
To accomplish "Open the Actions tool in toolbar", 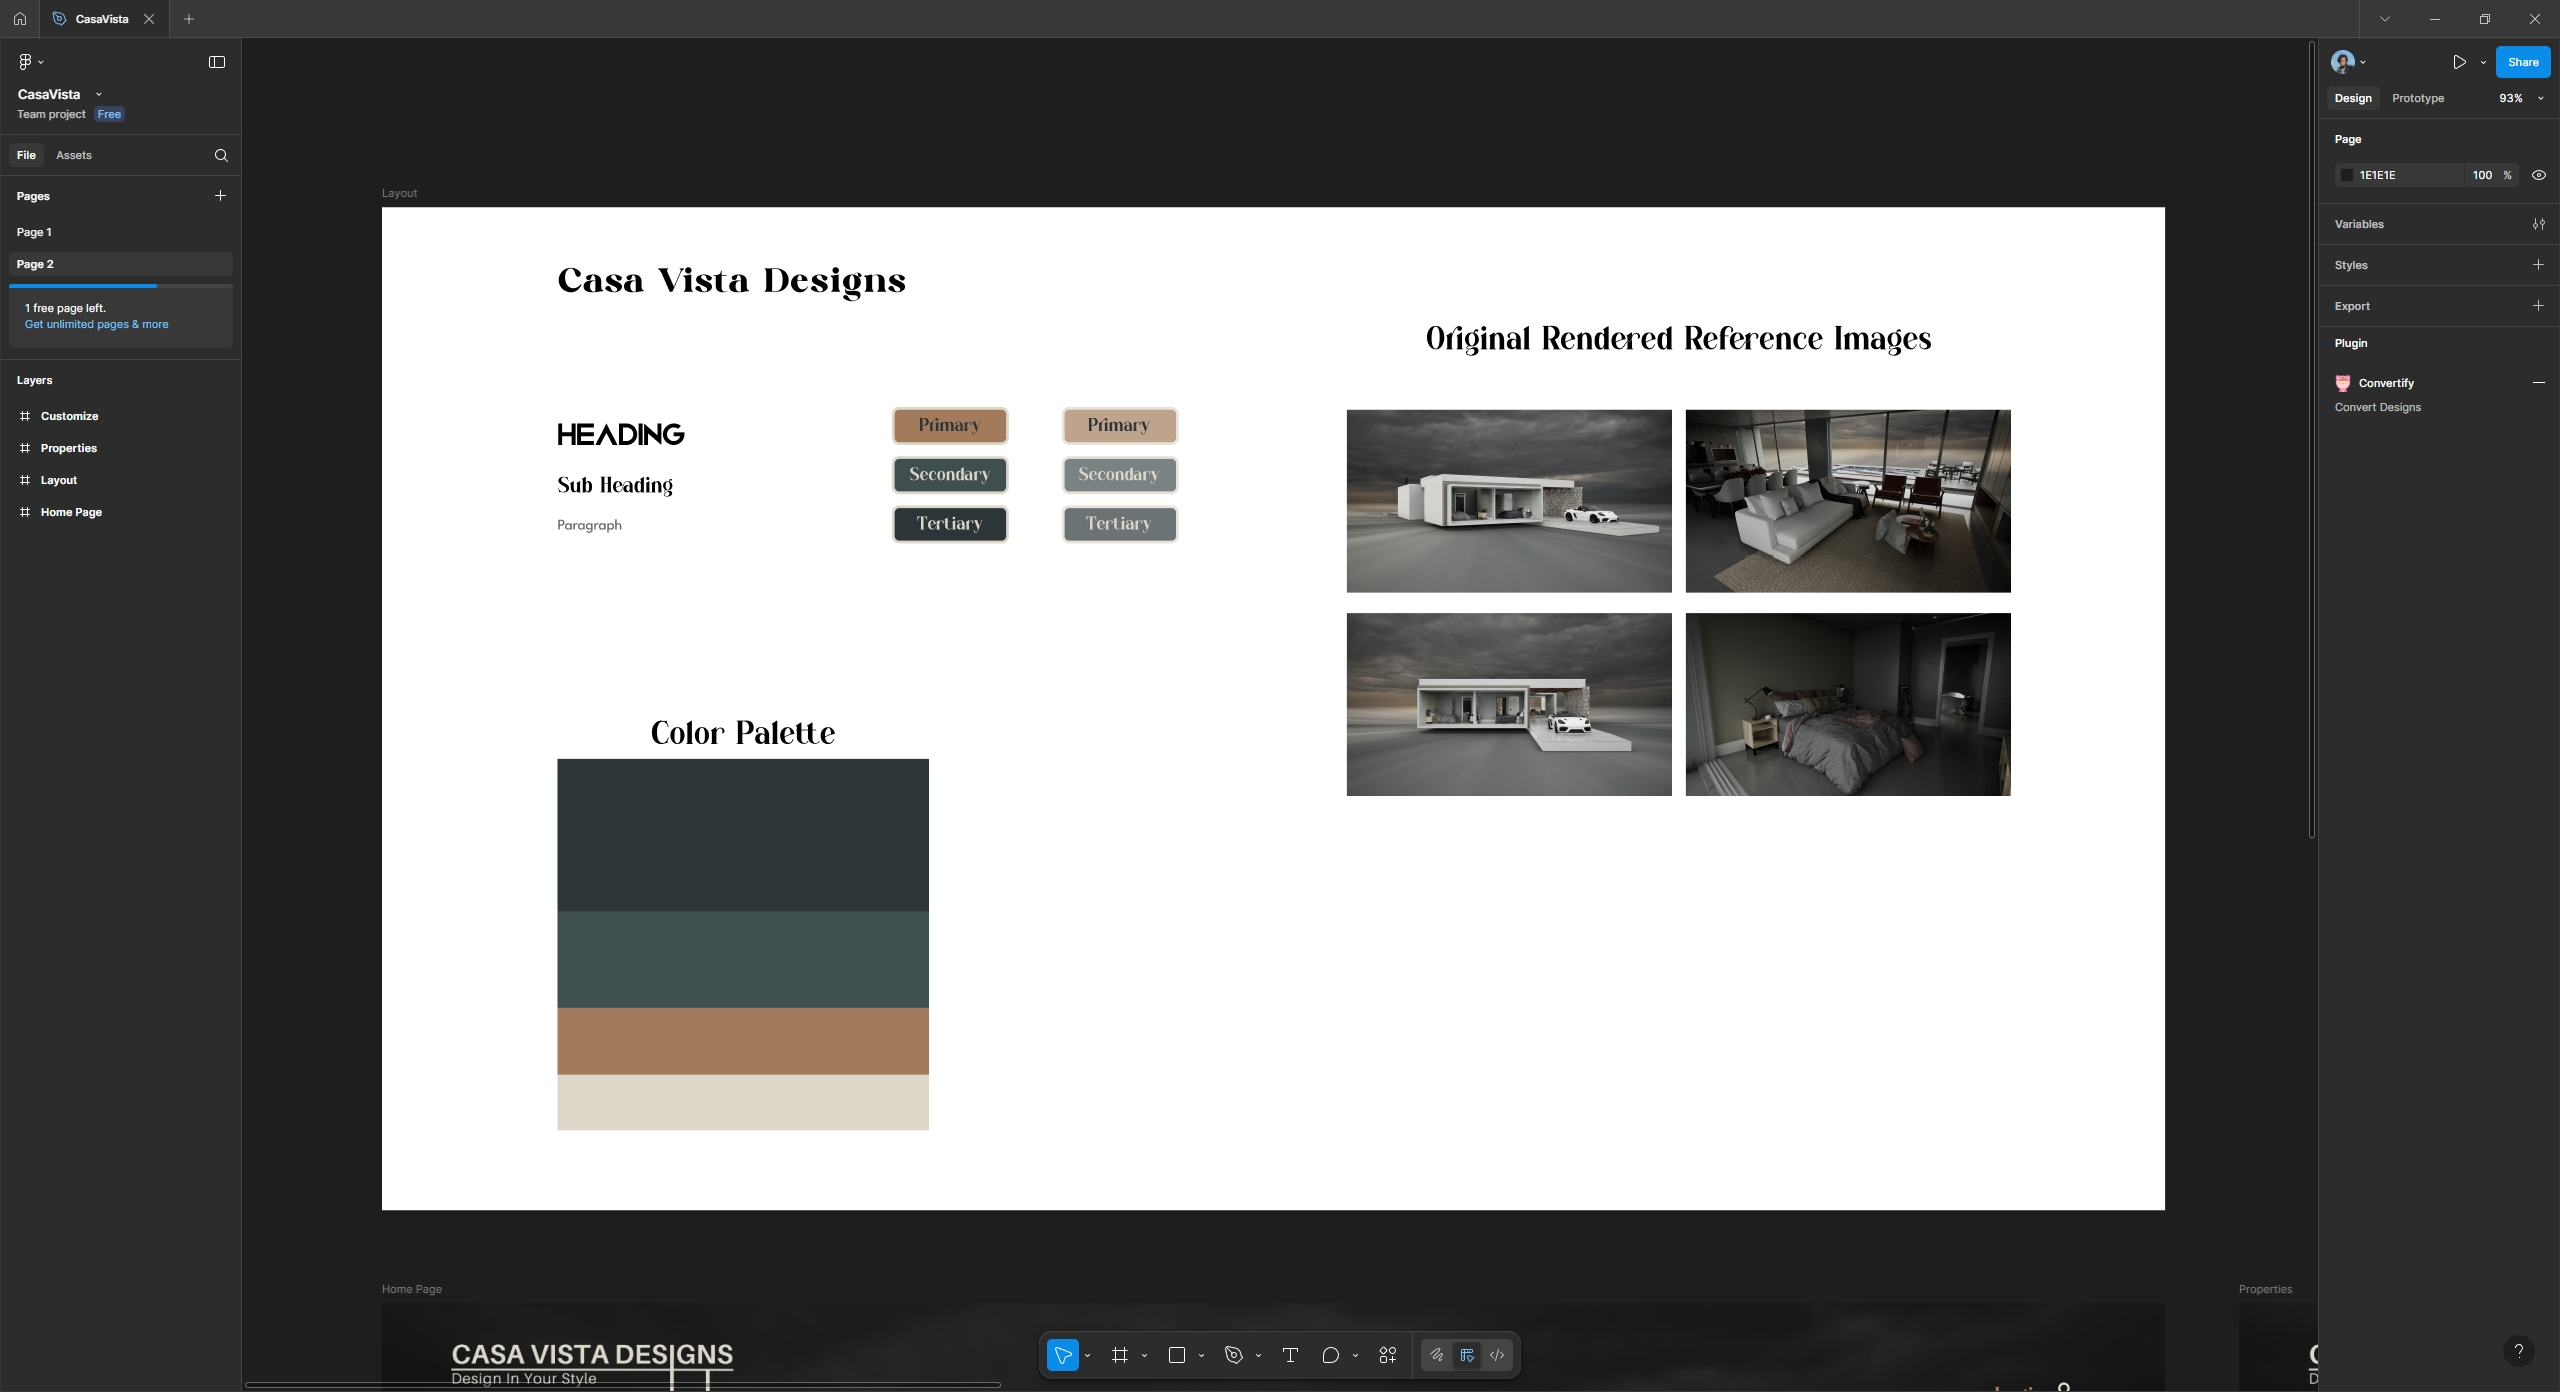I will 1387,1355.
